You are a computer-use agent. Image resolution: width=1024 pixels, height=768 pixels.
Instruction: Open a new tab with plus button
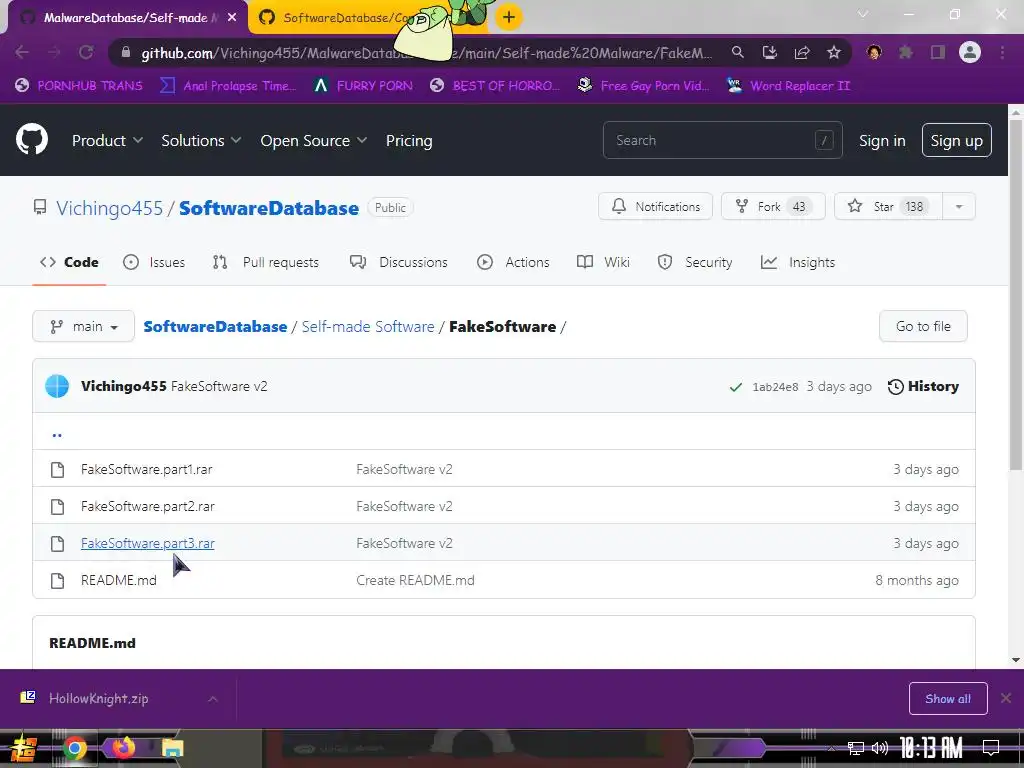click(509, 17)
